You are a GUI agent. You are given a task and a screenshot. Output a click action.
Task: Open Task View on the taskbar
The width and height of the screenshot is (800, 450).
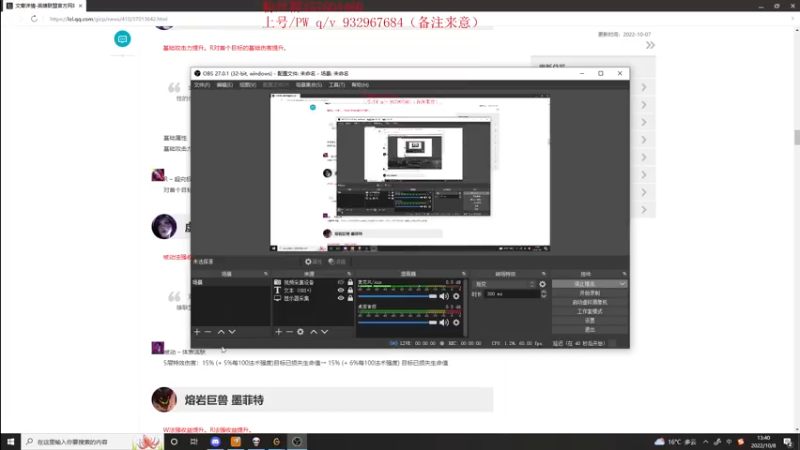click(194, 442)
